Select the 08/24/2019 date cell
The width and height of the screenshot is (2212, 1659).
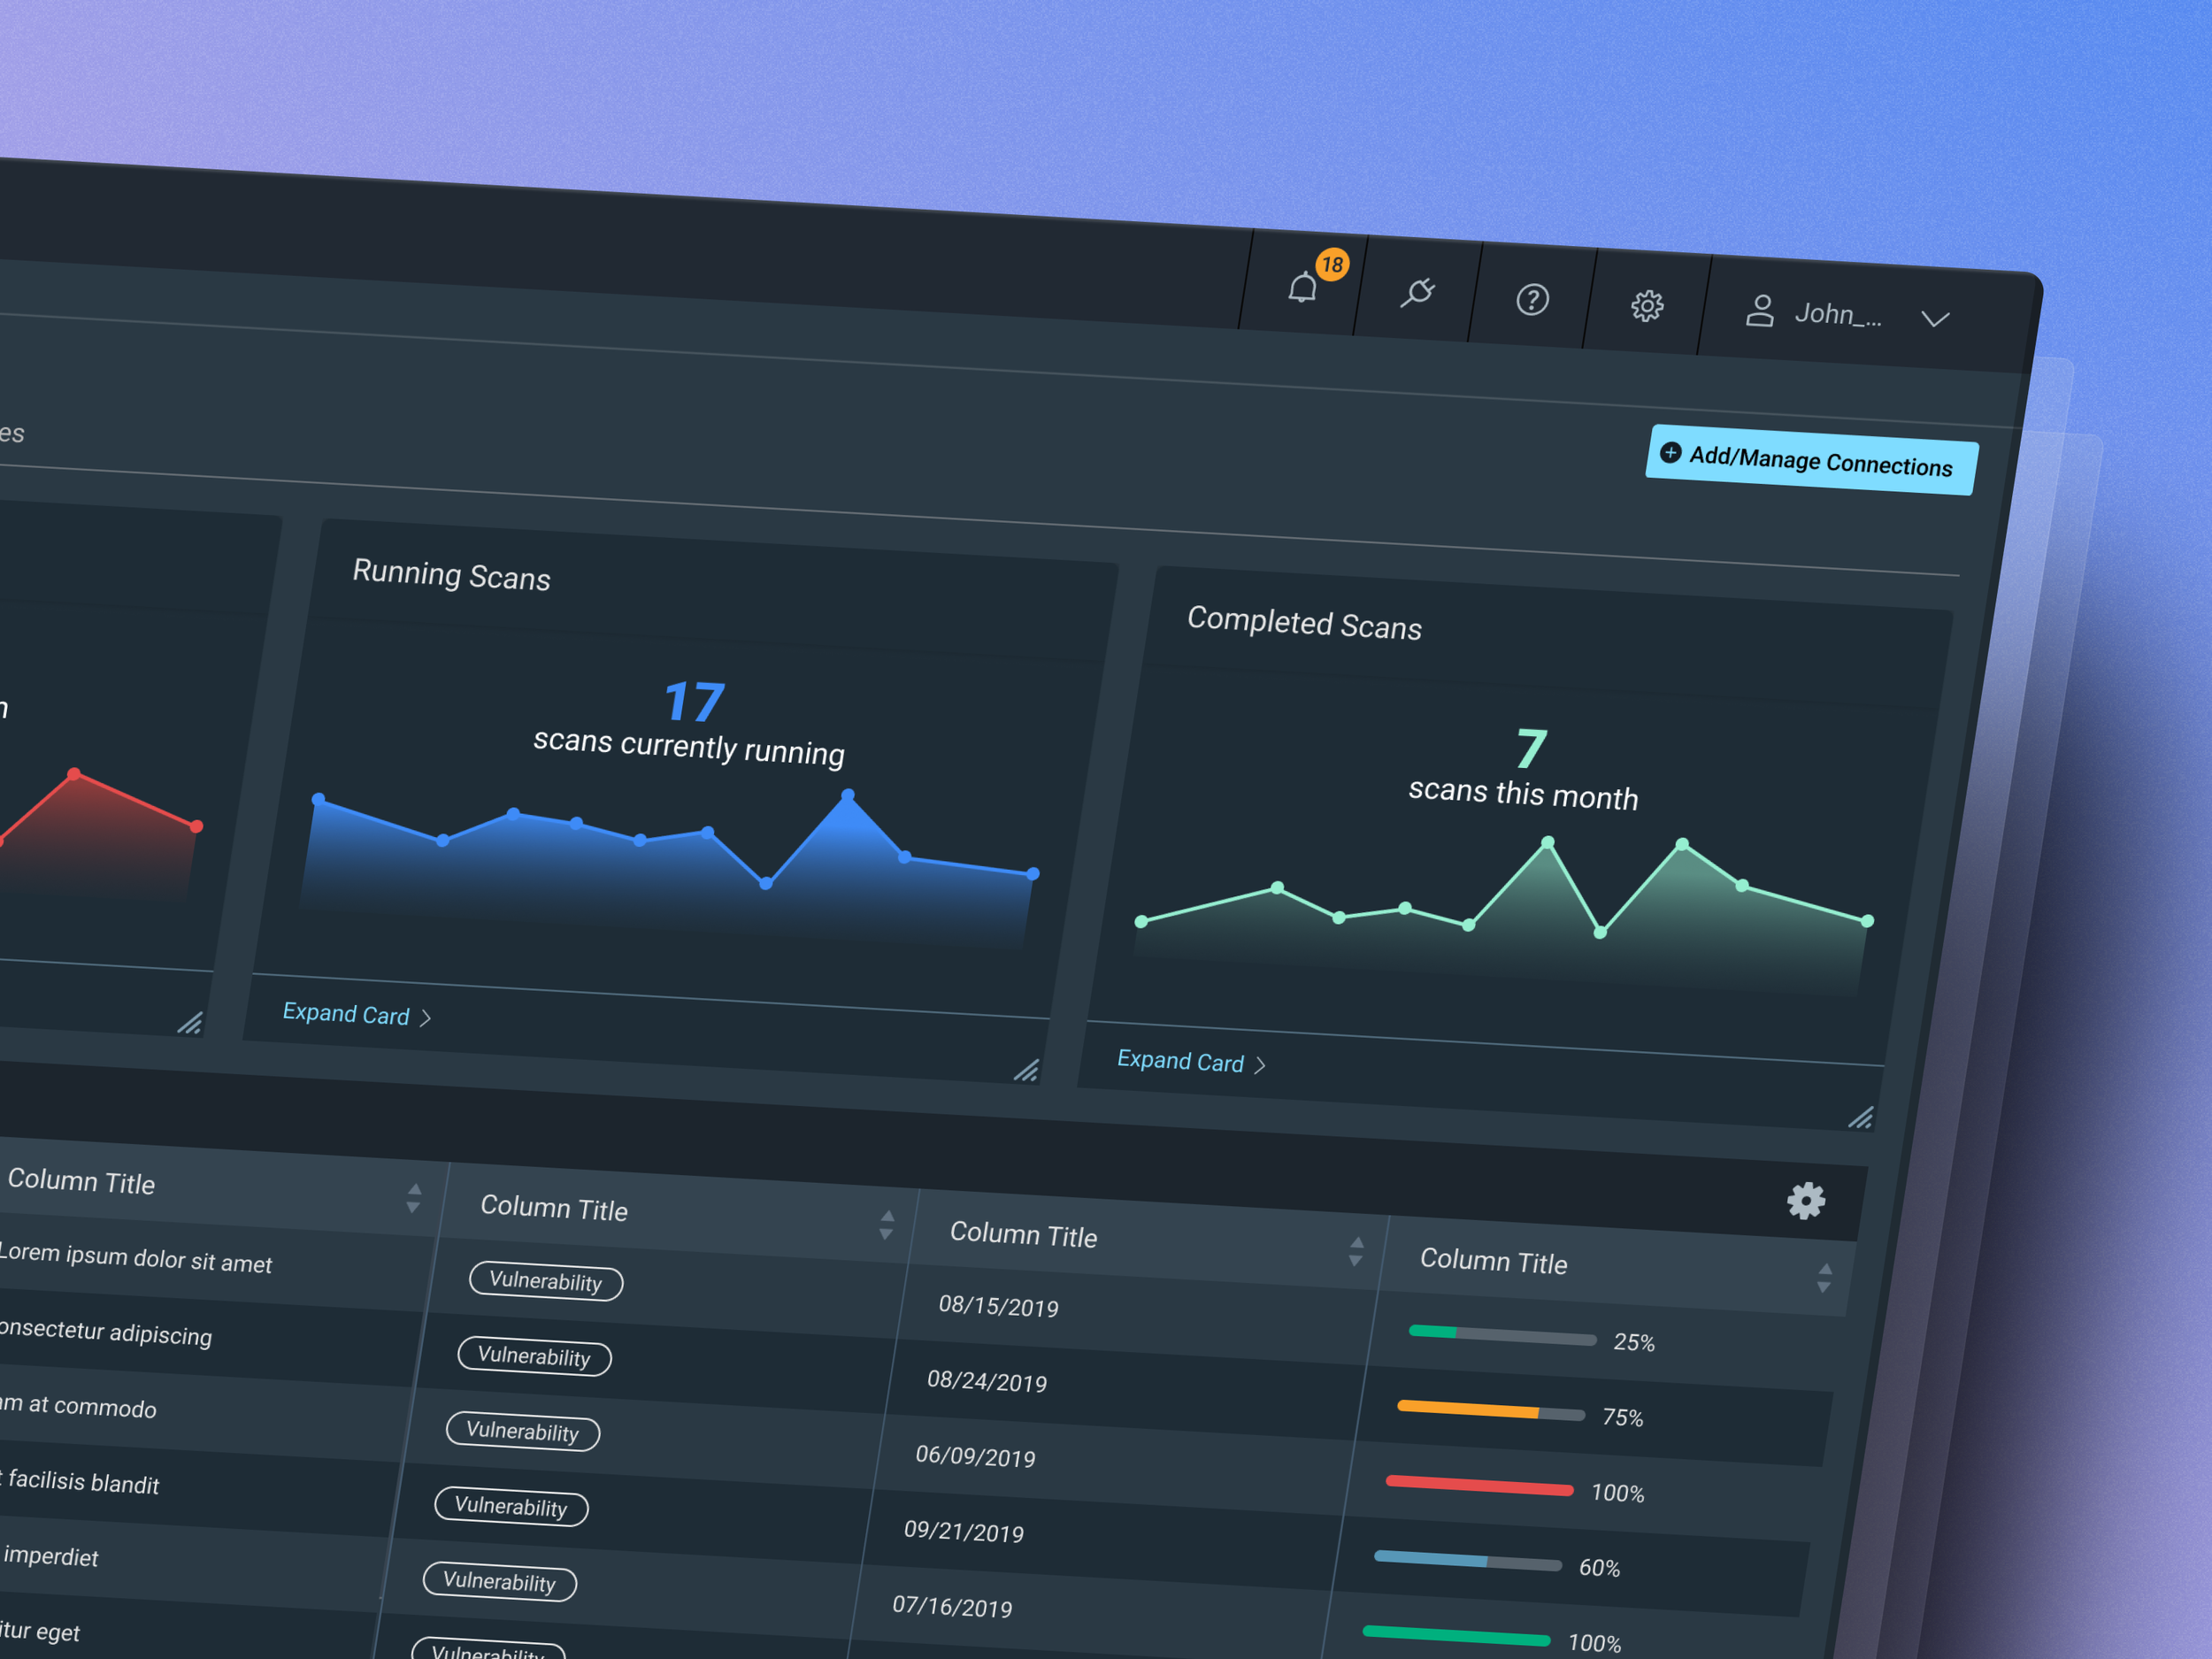click(987, 1382)
